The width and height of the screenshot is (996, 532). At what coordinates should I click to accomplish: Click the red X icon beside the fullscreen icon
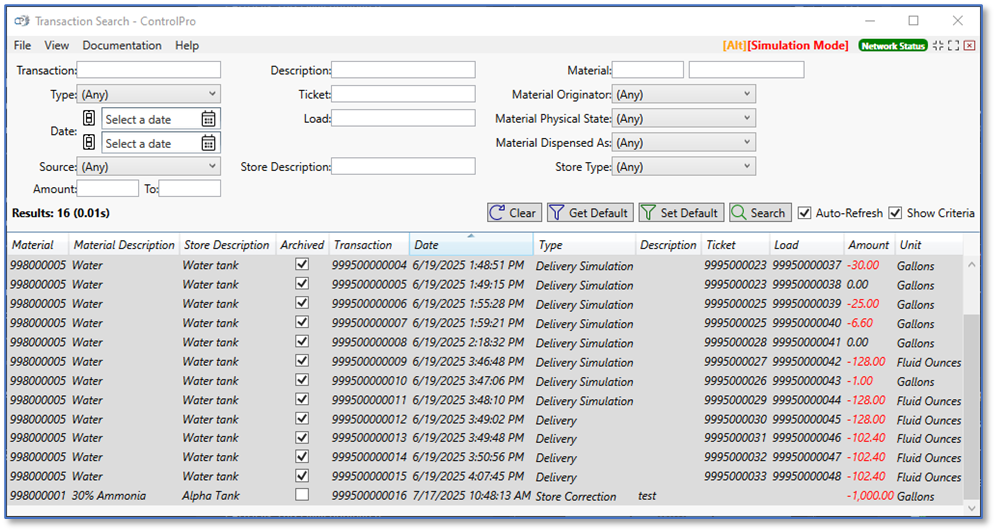pos(969,46)
